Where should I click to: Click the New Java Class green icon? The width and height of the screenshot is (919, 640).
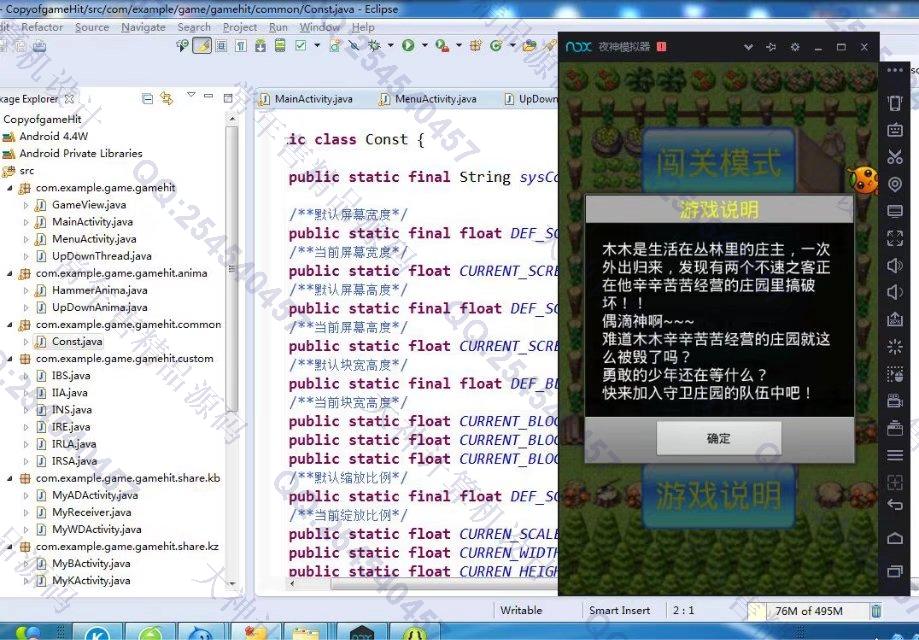coord(496,45)
